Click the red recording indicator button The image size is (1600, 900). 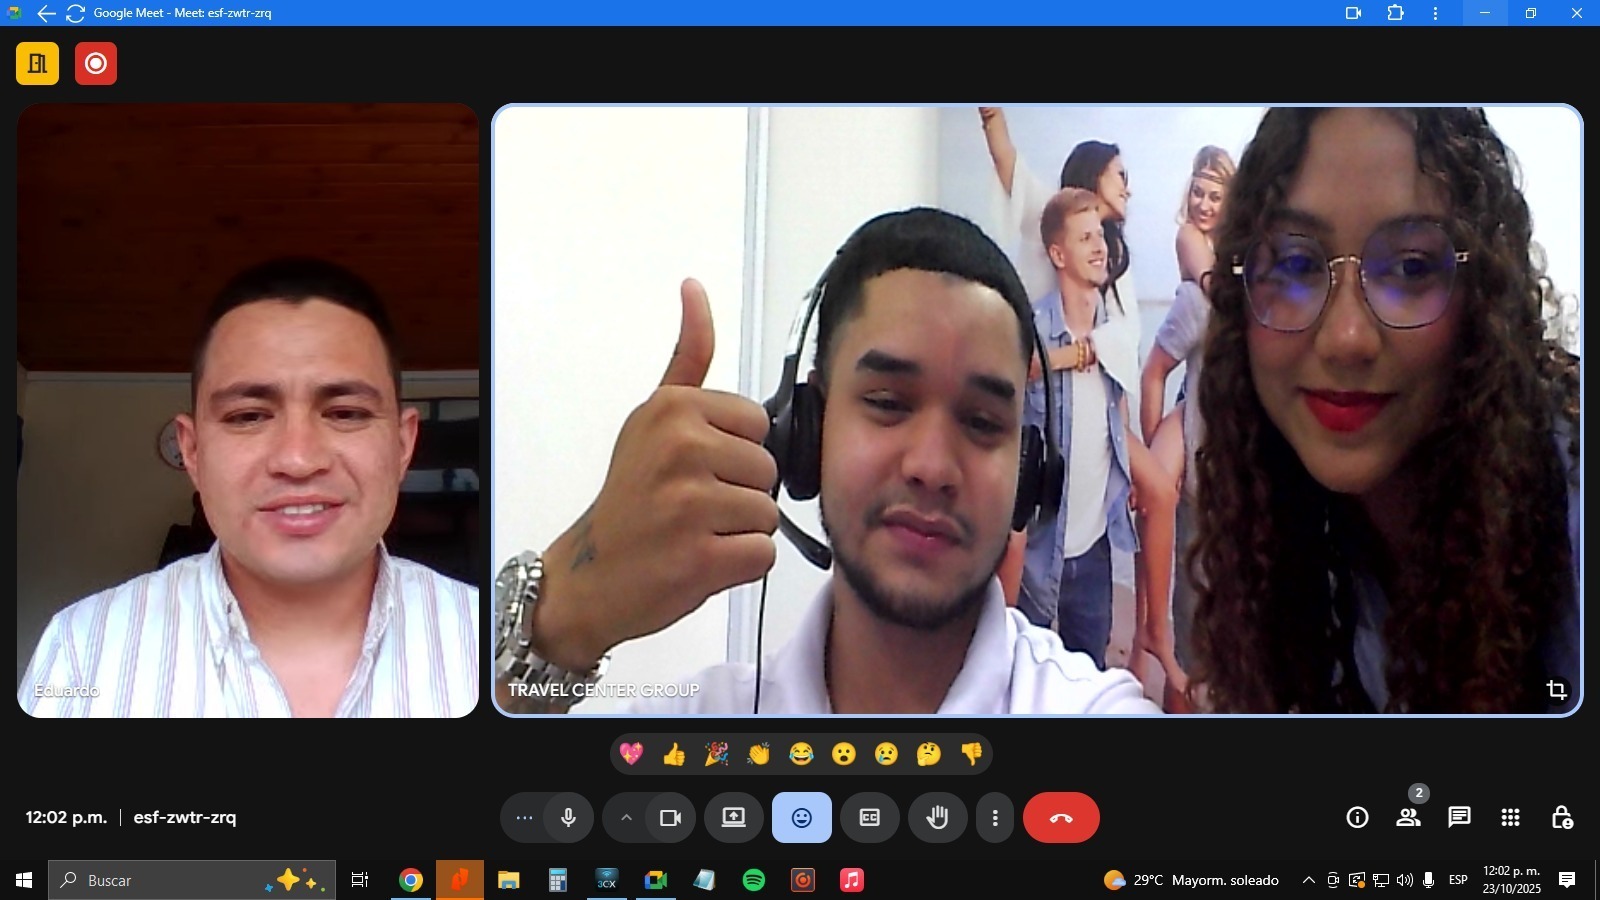coord(96,64)
